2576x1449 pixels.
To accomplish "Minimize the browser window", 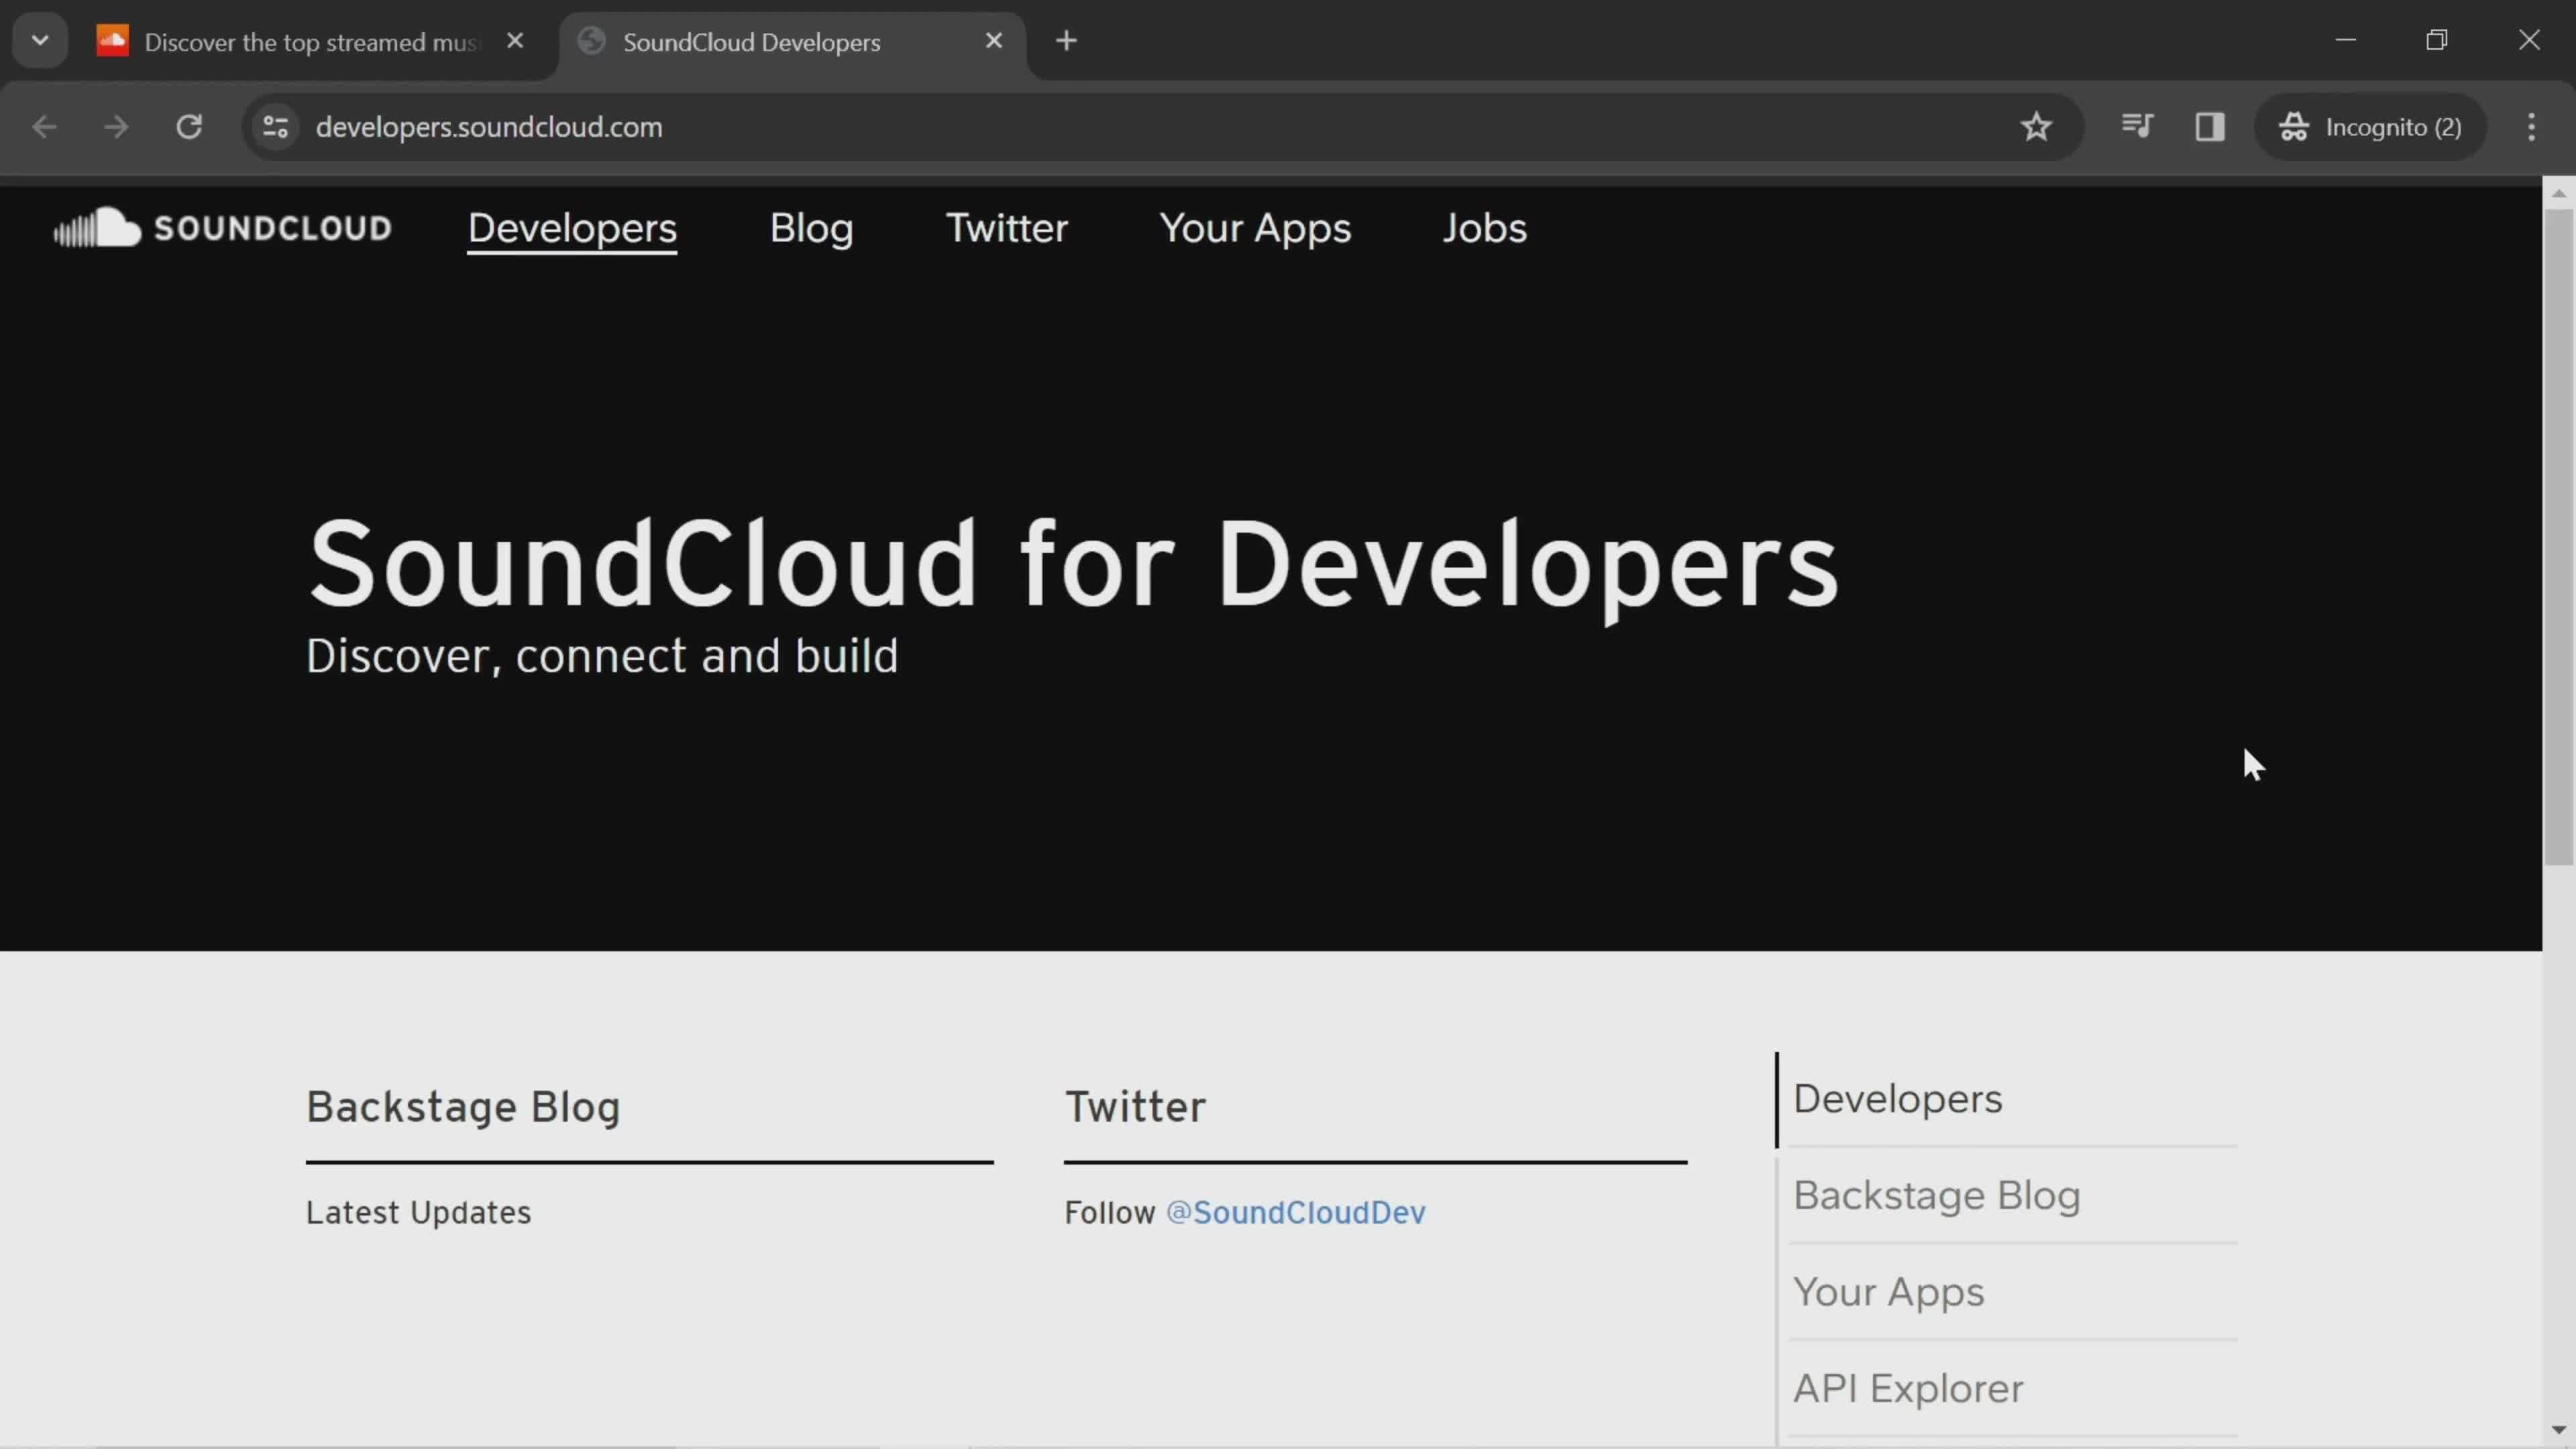I will click(x=2346, y=41).
